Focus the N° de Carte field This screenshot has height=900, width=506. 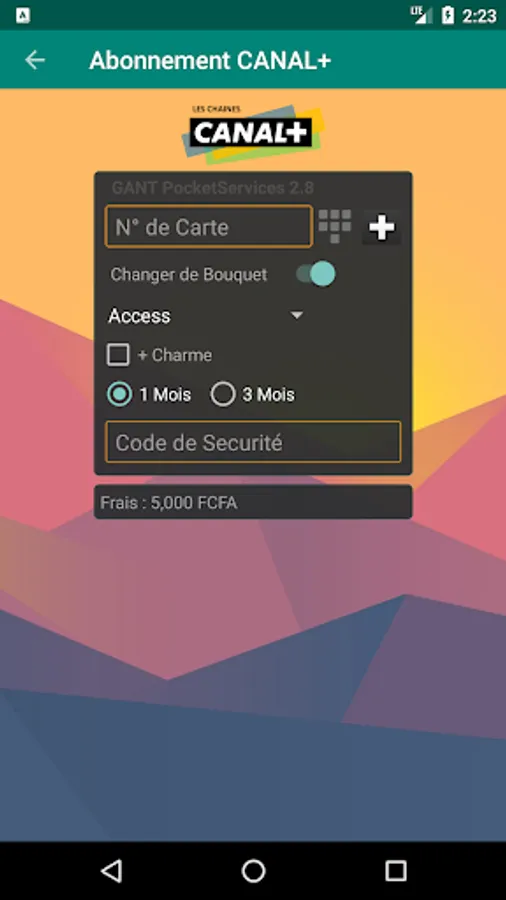coord(209,227)
